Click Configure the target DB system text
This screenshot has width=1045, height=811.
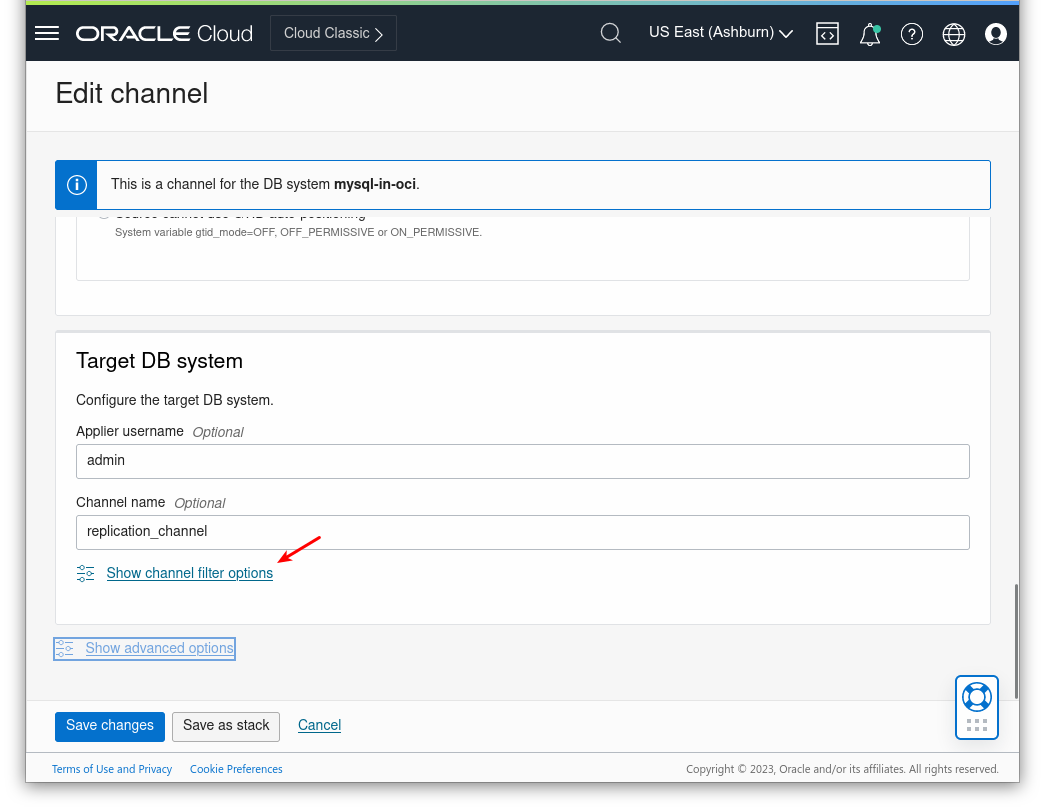point(175,401)
